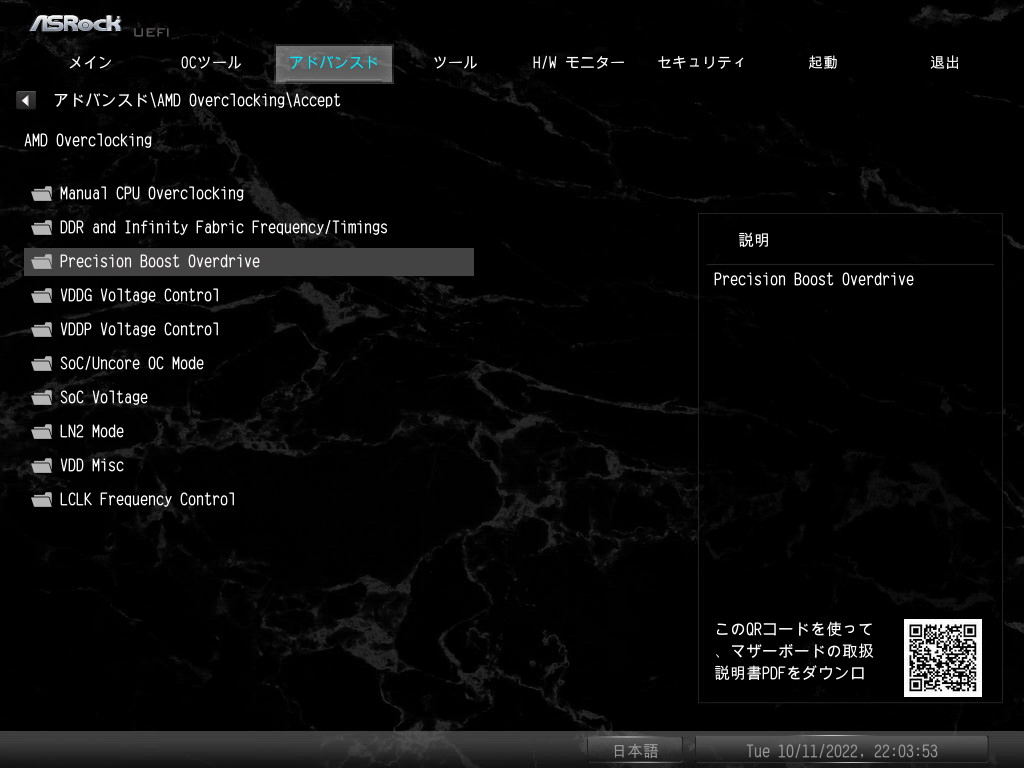Click folder icon beside VDD Misc

pos(42,466)
